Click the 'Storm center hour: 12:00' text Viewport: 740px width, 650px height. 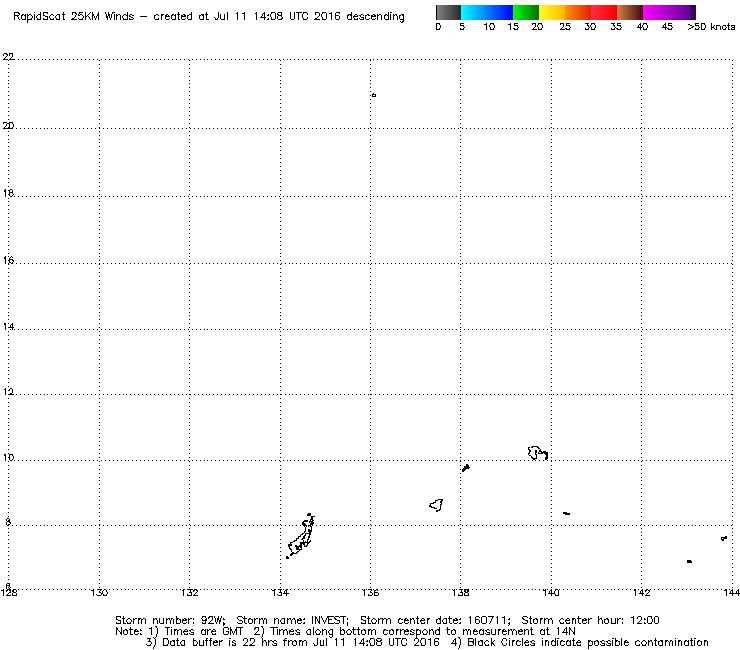(x=590, y=620)
